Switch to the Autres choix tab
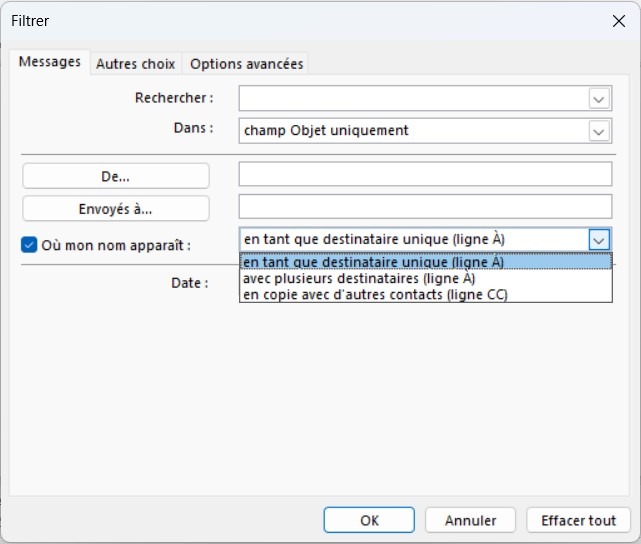This screenshot has width=641, height=544. pos(136,64)
